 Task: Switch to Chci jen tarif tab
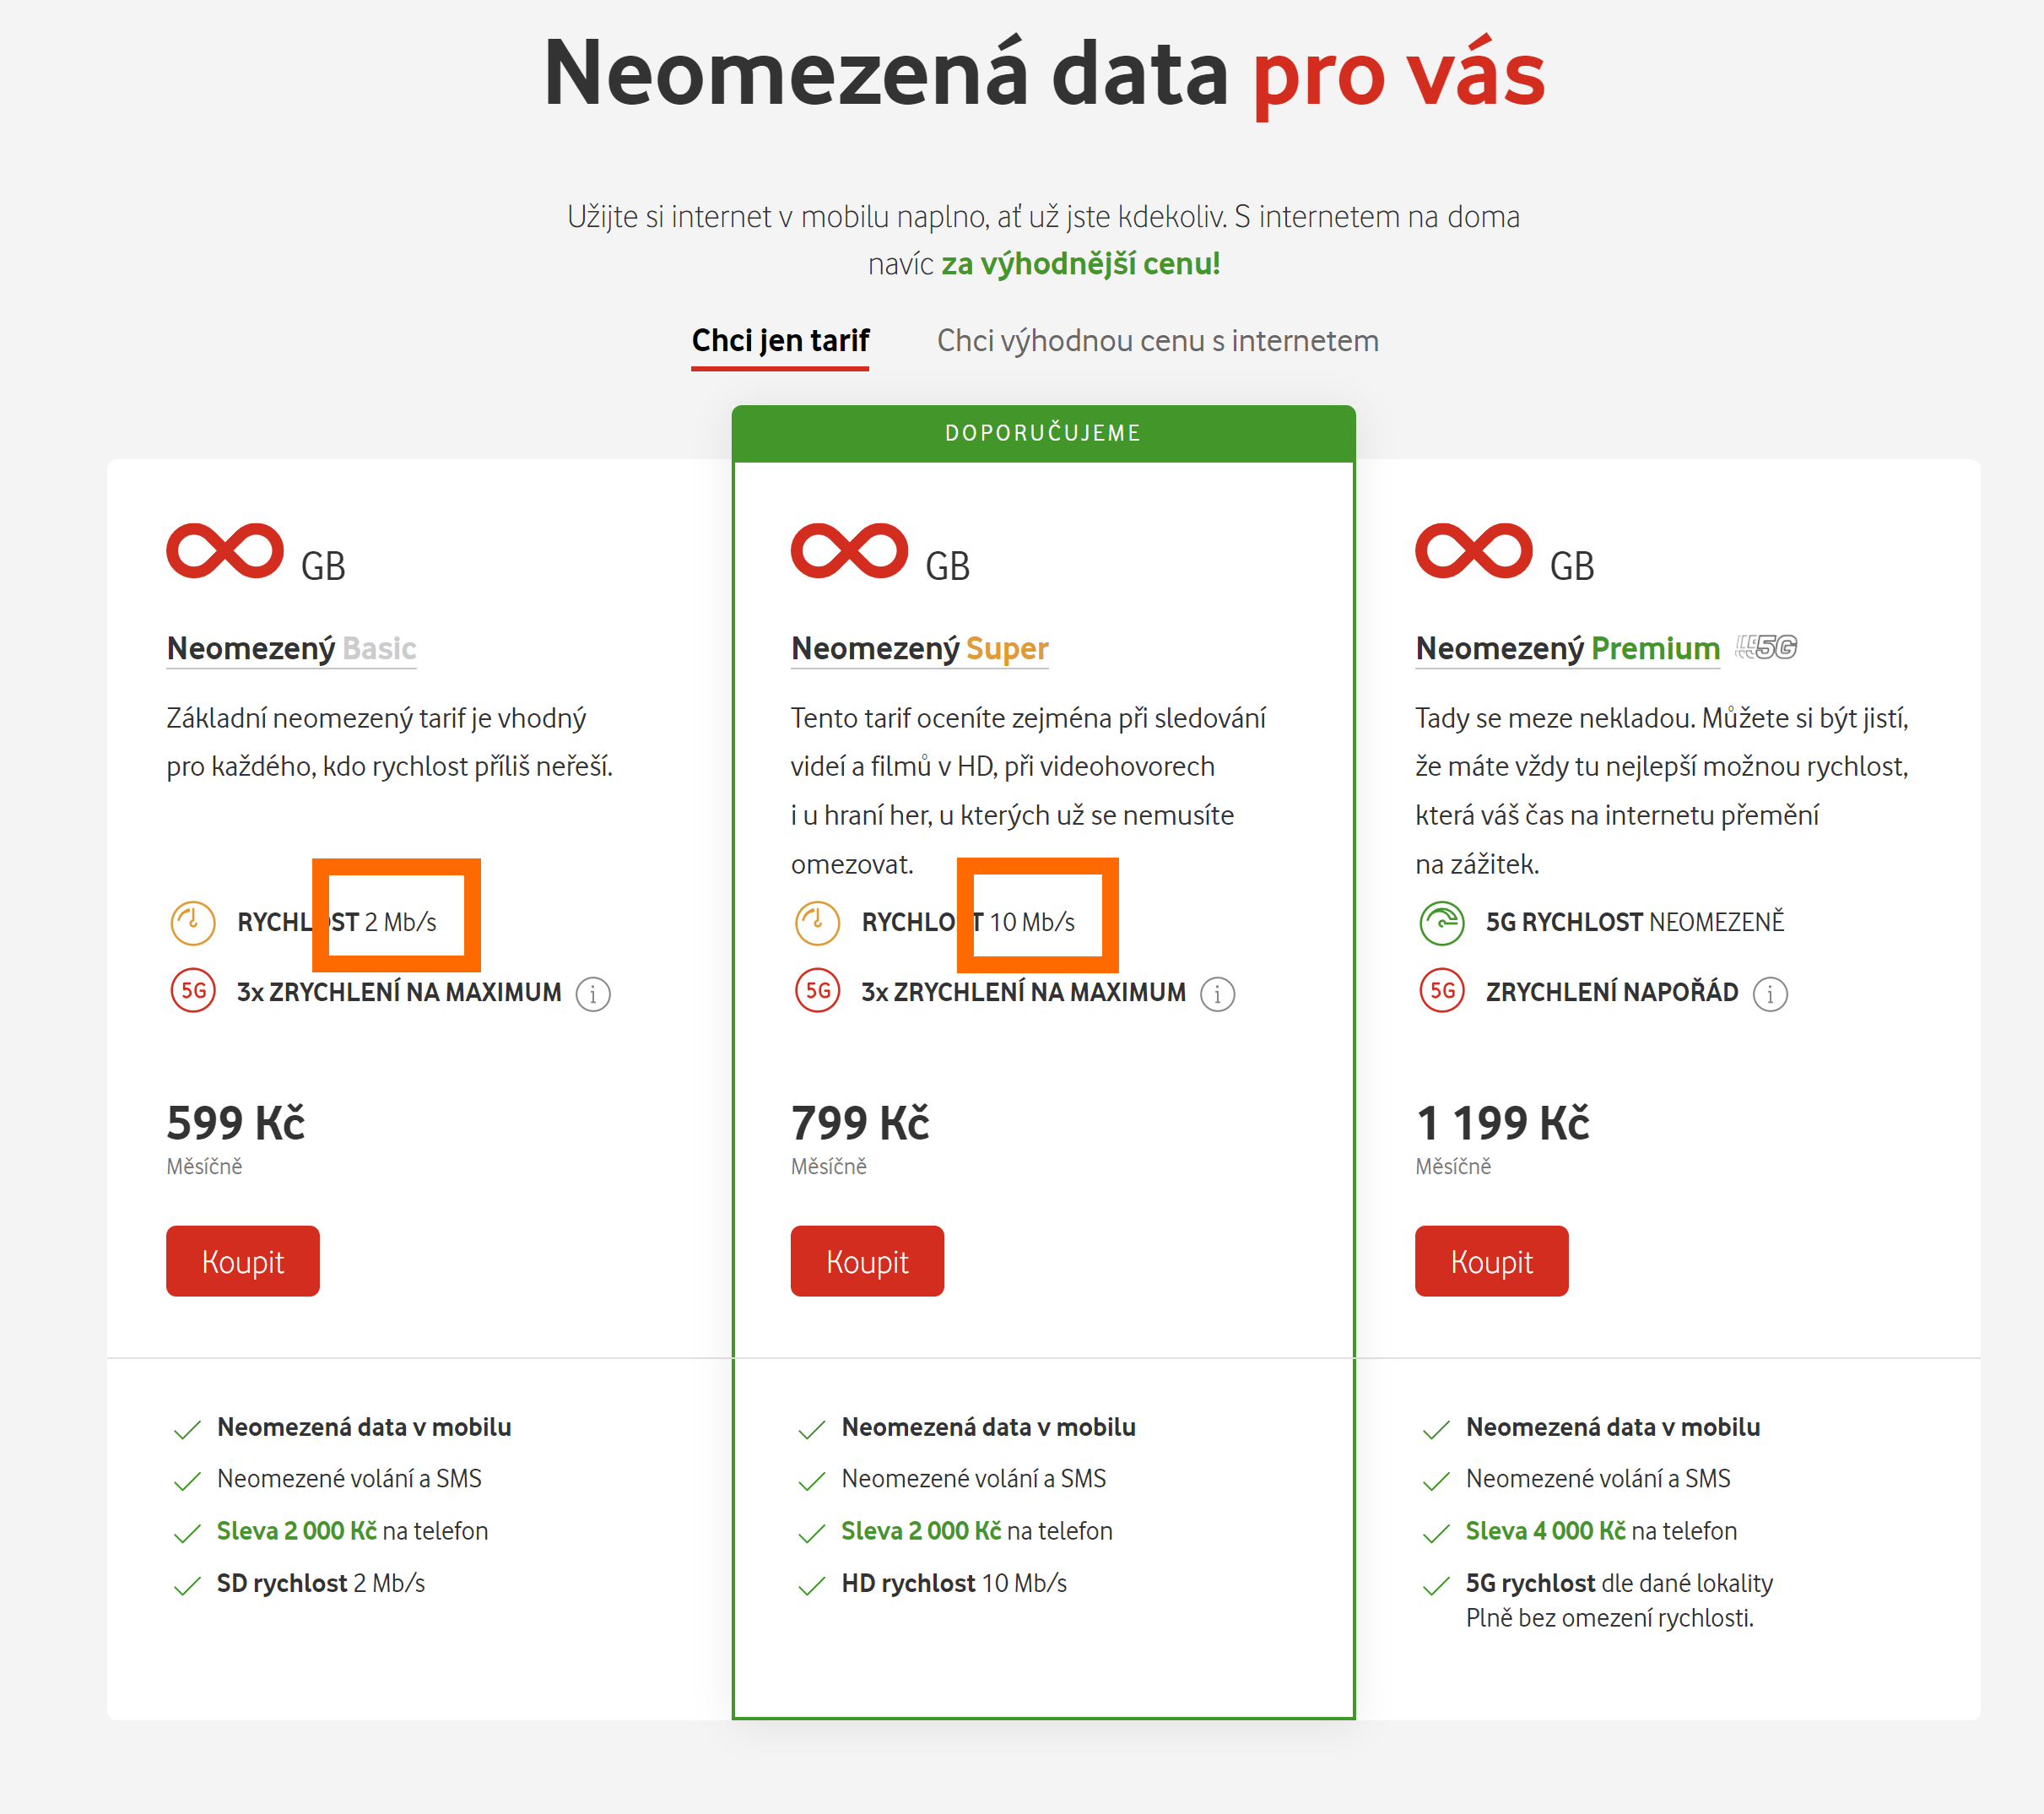780,341
